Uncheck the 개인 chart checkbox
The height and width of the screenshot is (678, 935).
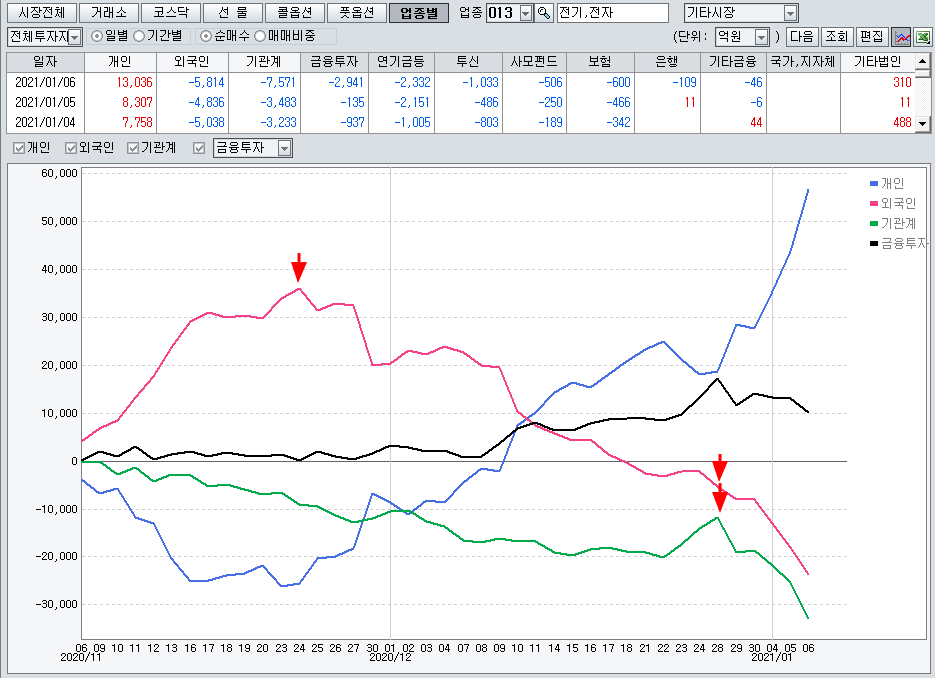(x=19, y=148)
